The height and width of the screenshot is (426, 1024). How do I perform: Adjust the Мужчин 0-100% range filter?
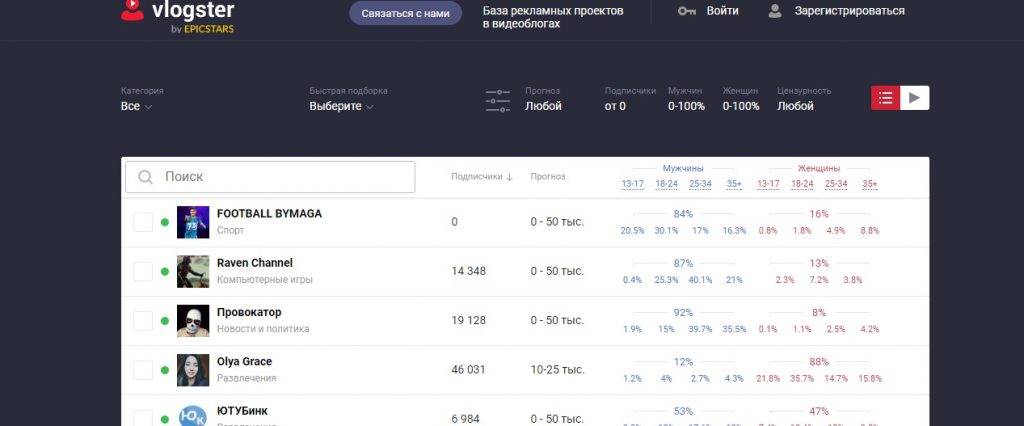click(x=686, y=106)
